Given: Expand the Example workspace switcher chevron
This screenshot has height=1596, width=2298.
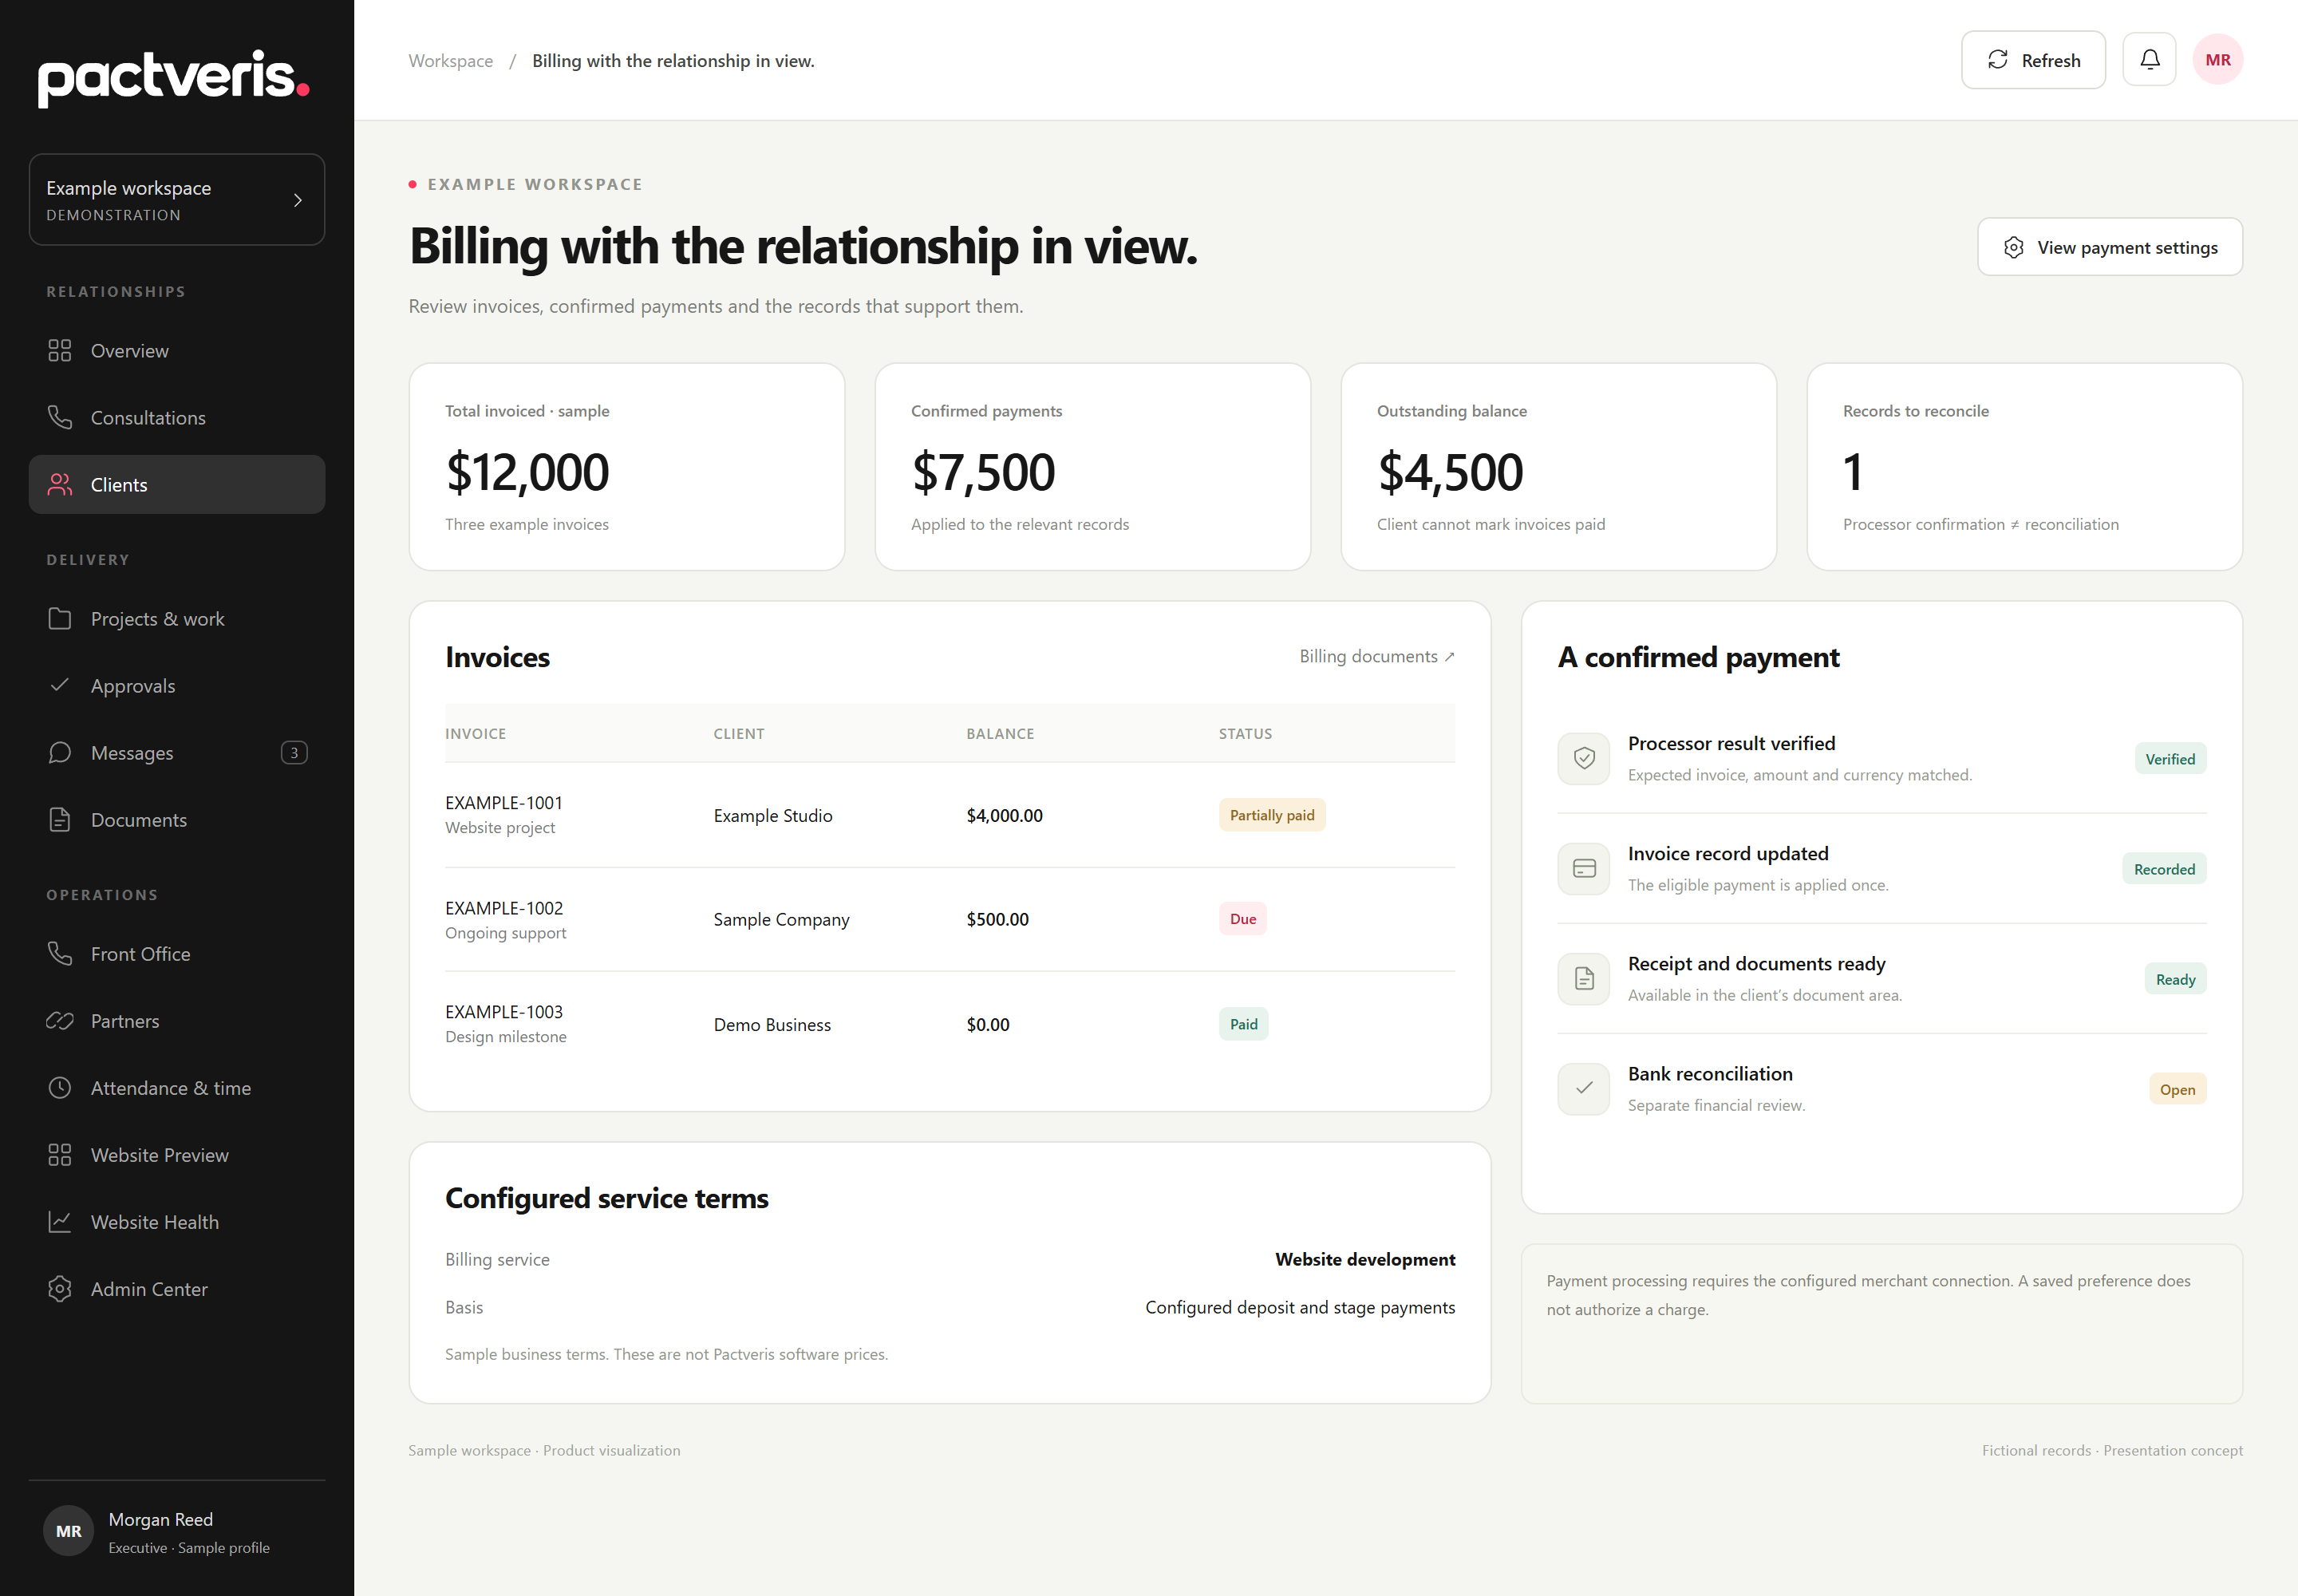Looking at the screenshot, I should click(x=297, y=200).
